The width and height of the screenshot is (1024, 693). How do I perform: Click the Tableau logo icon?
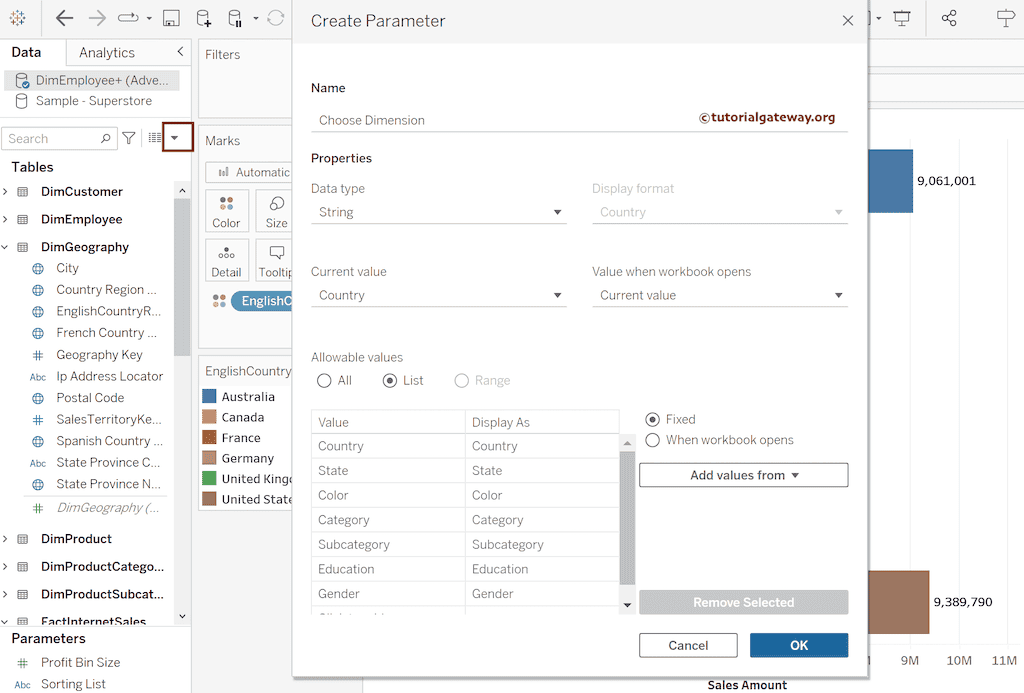[x=18, y=18]
